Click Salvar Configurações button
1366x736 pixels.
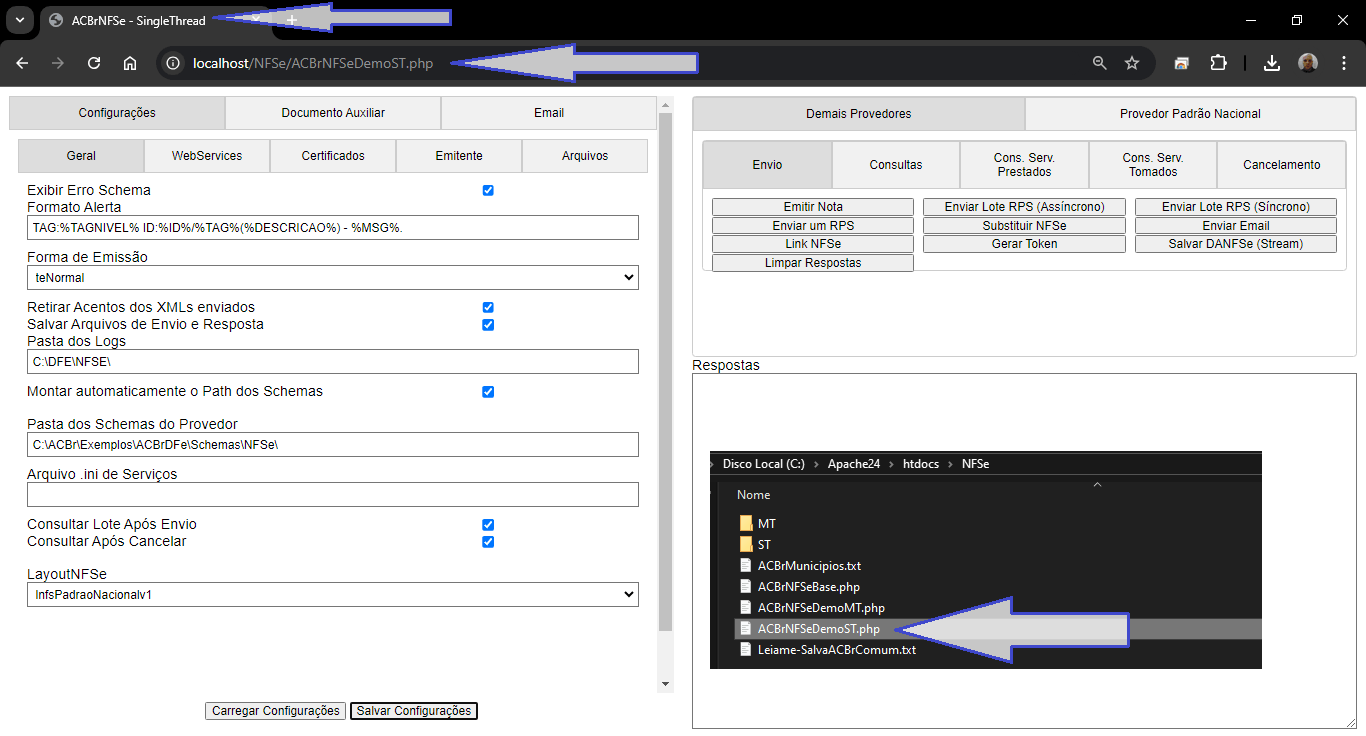[x=414, y=711]
